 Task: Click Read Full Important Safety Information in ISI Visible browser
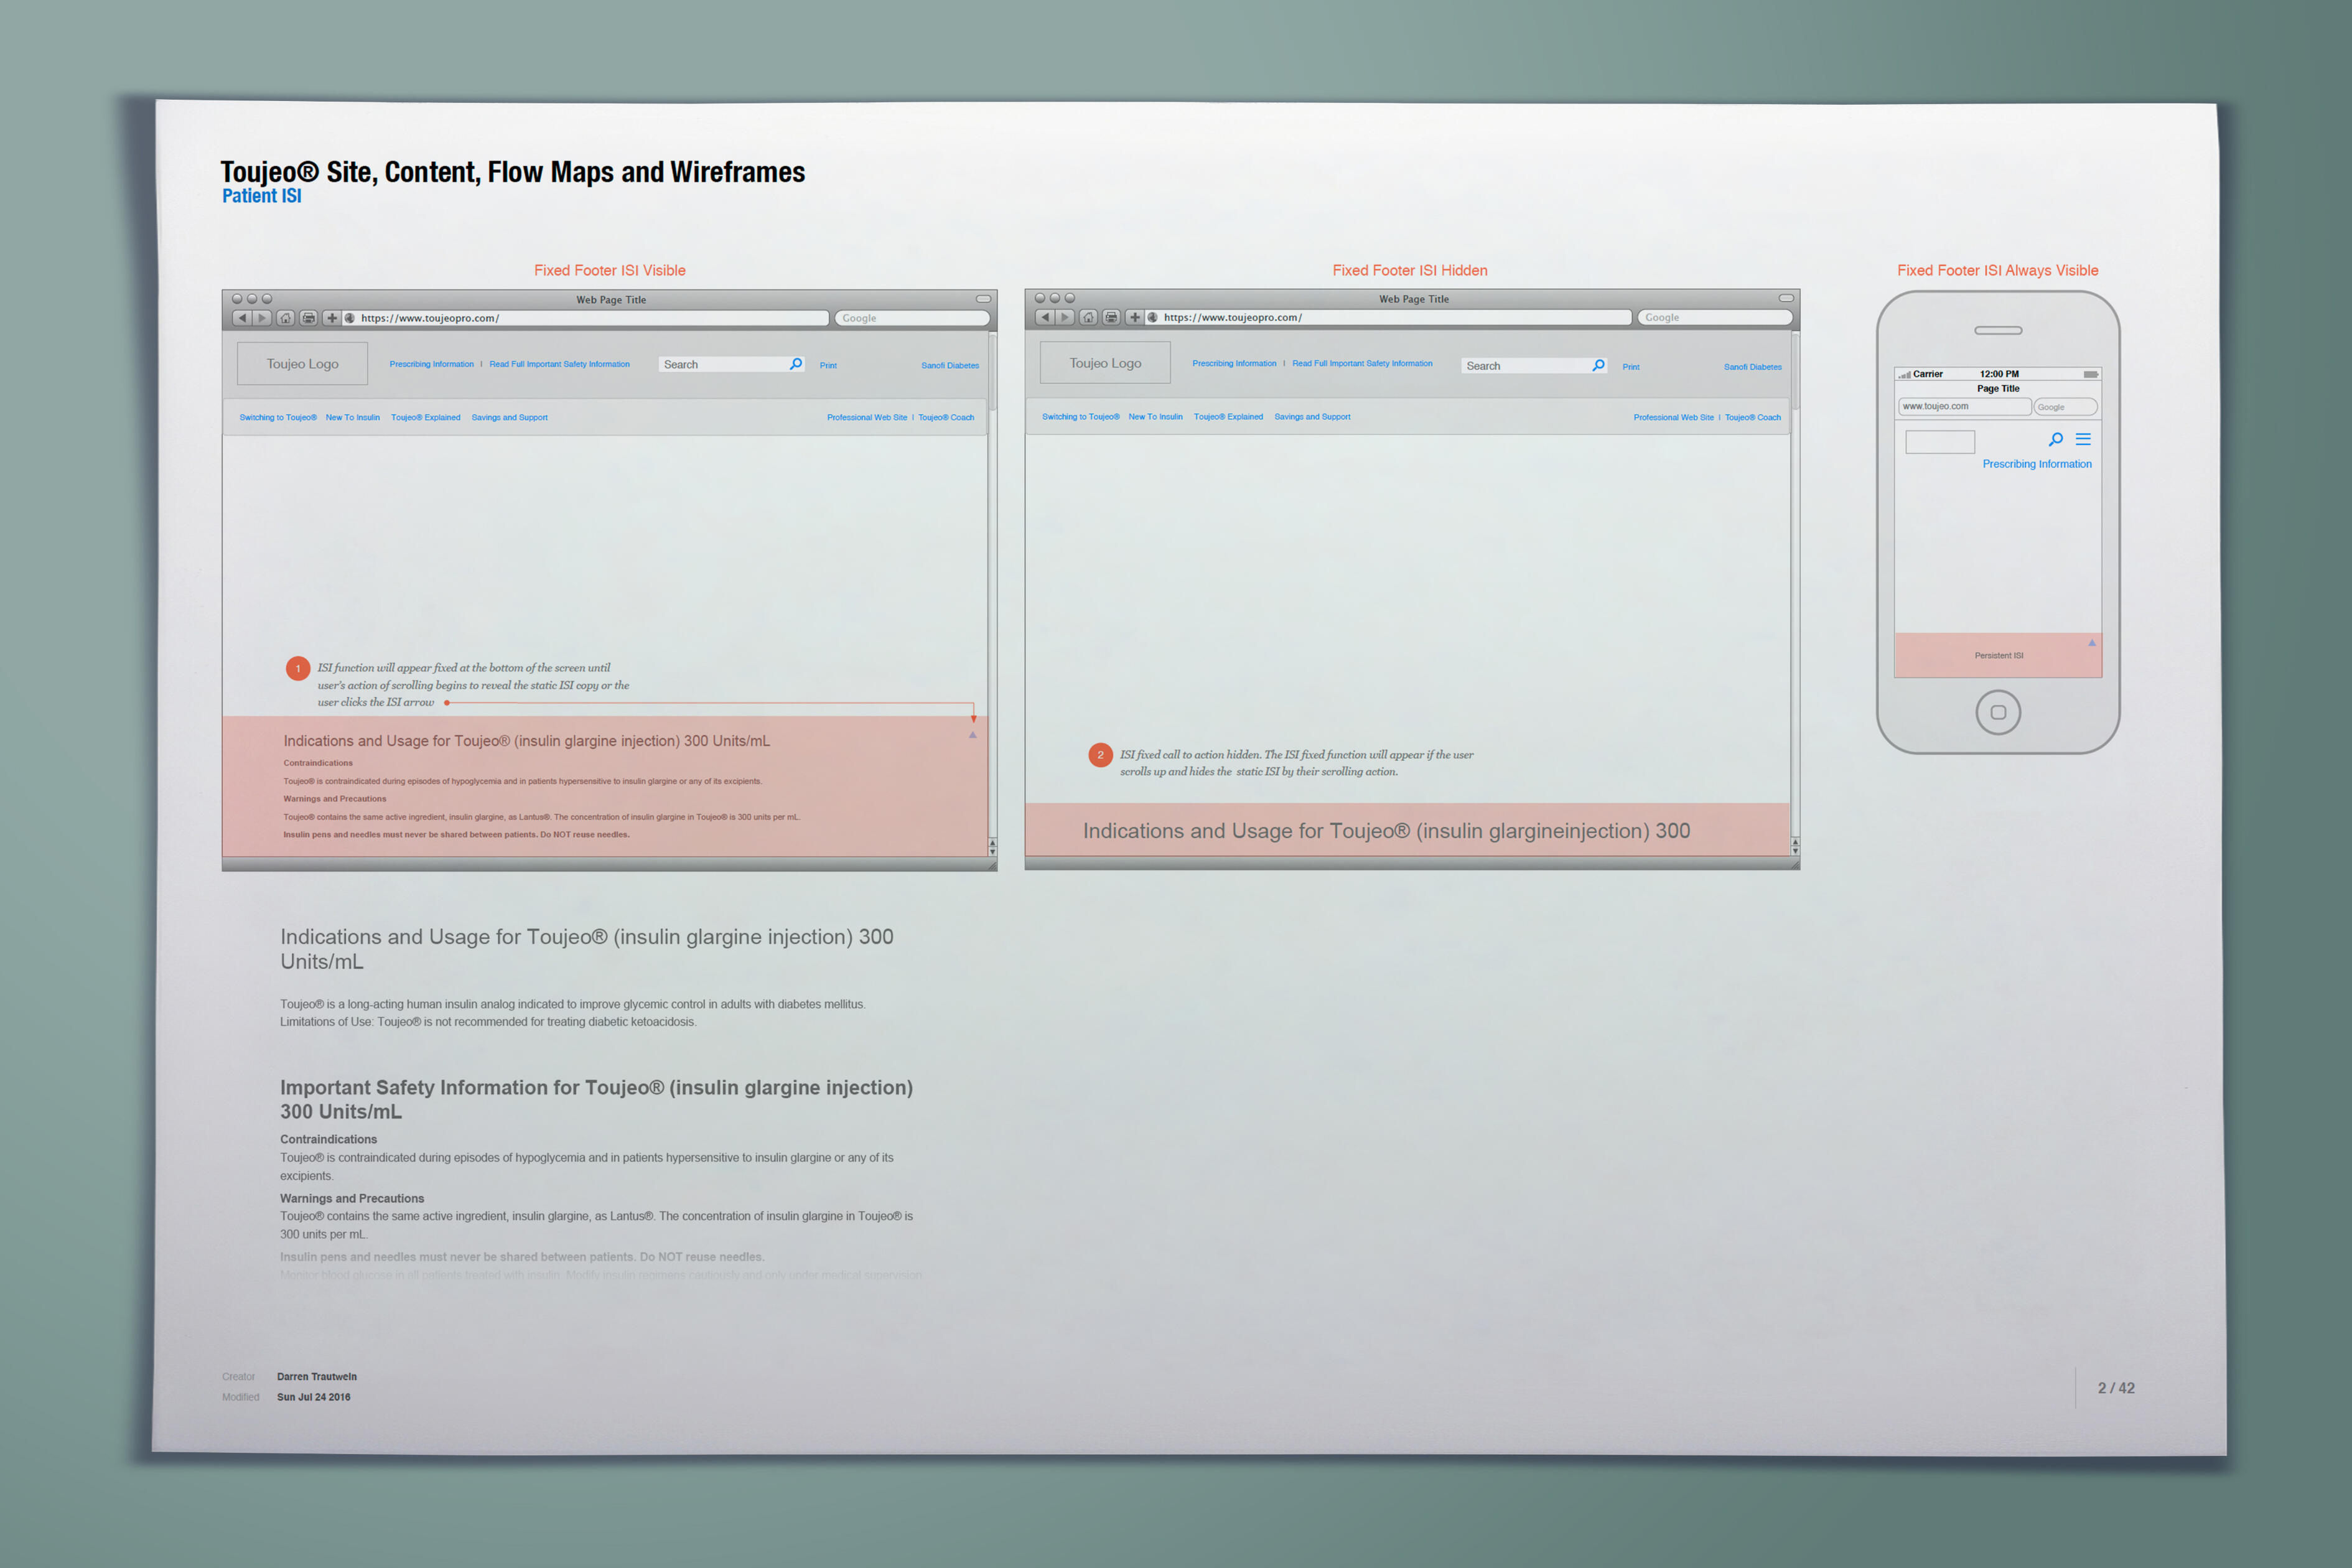tap(560, 364)
